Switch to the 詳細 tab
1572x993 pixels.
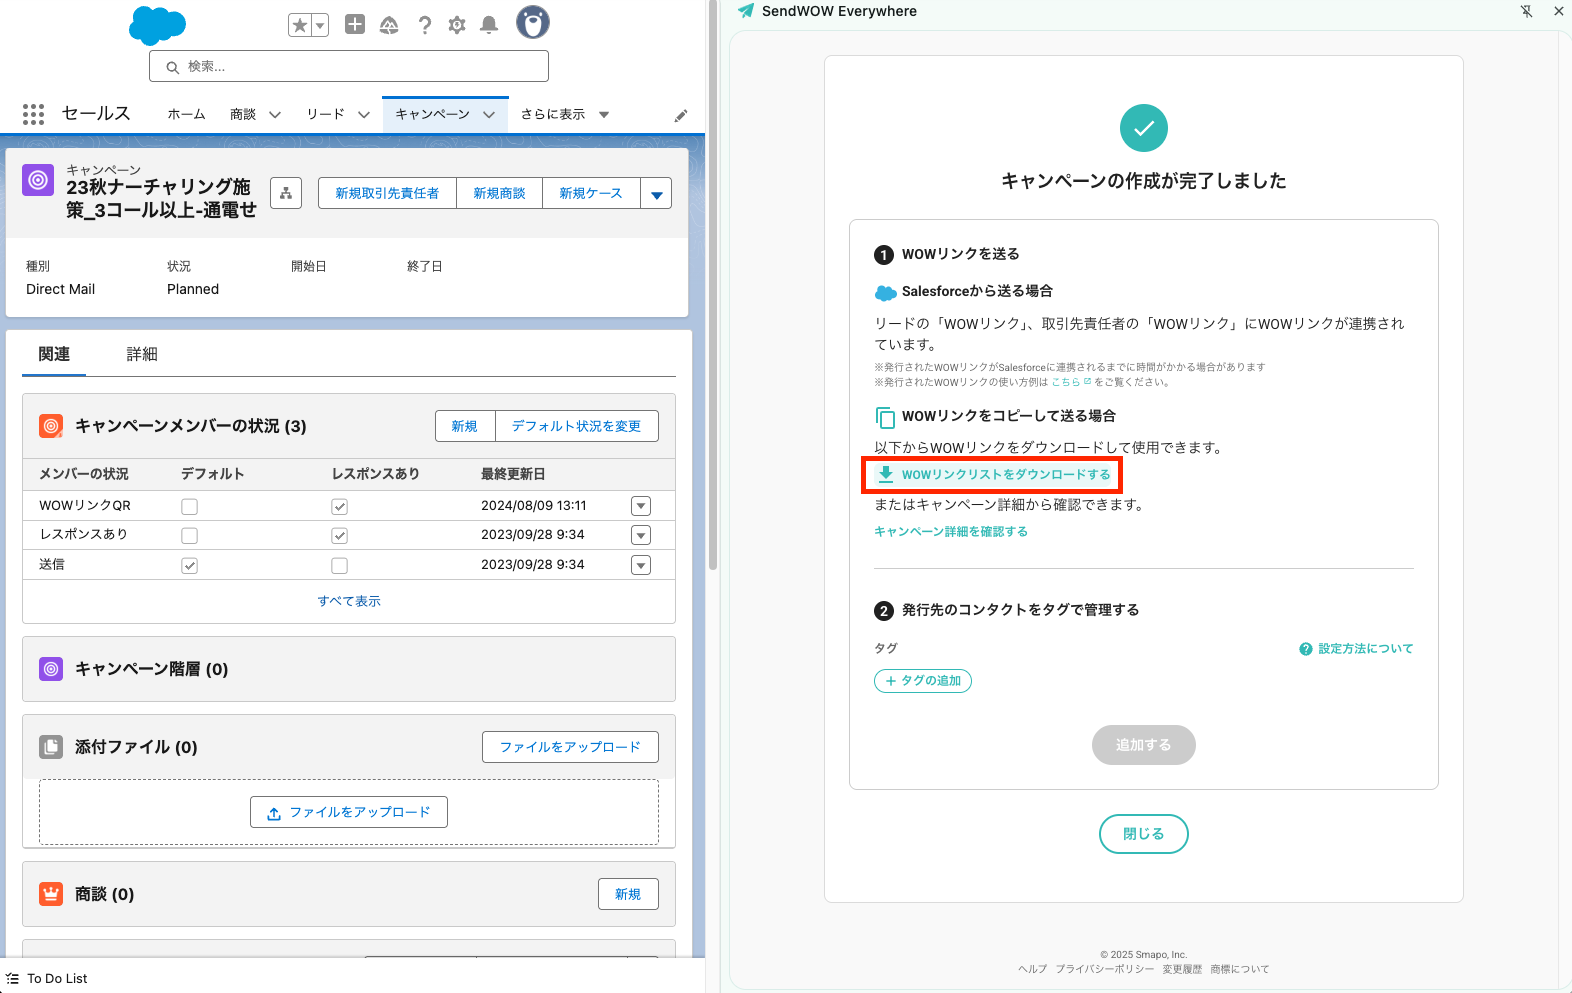[x=142, y=354]
